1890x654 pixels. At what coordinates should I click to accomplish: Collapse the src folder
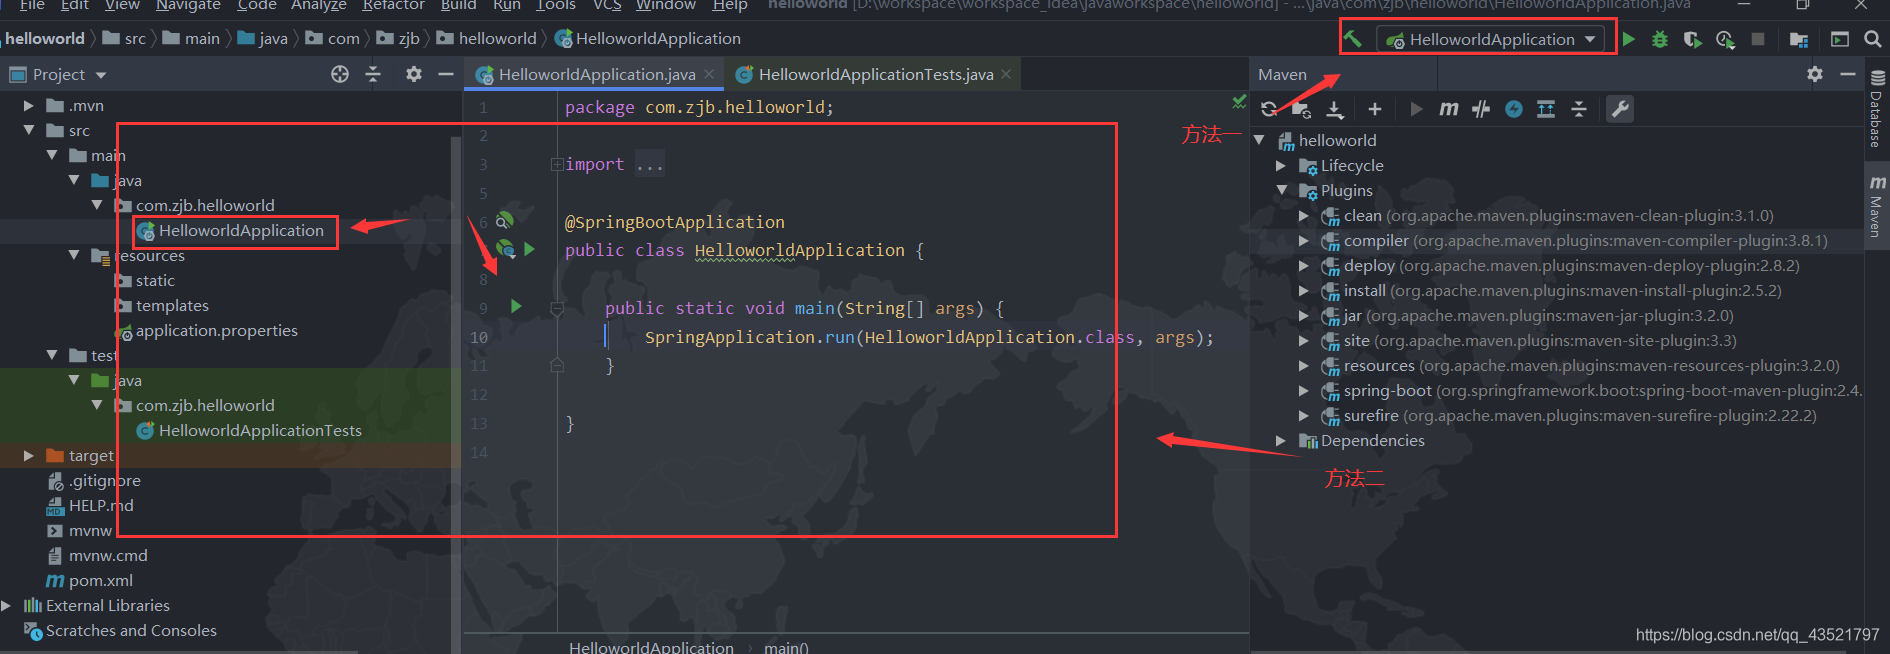click(28, 130)
